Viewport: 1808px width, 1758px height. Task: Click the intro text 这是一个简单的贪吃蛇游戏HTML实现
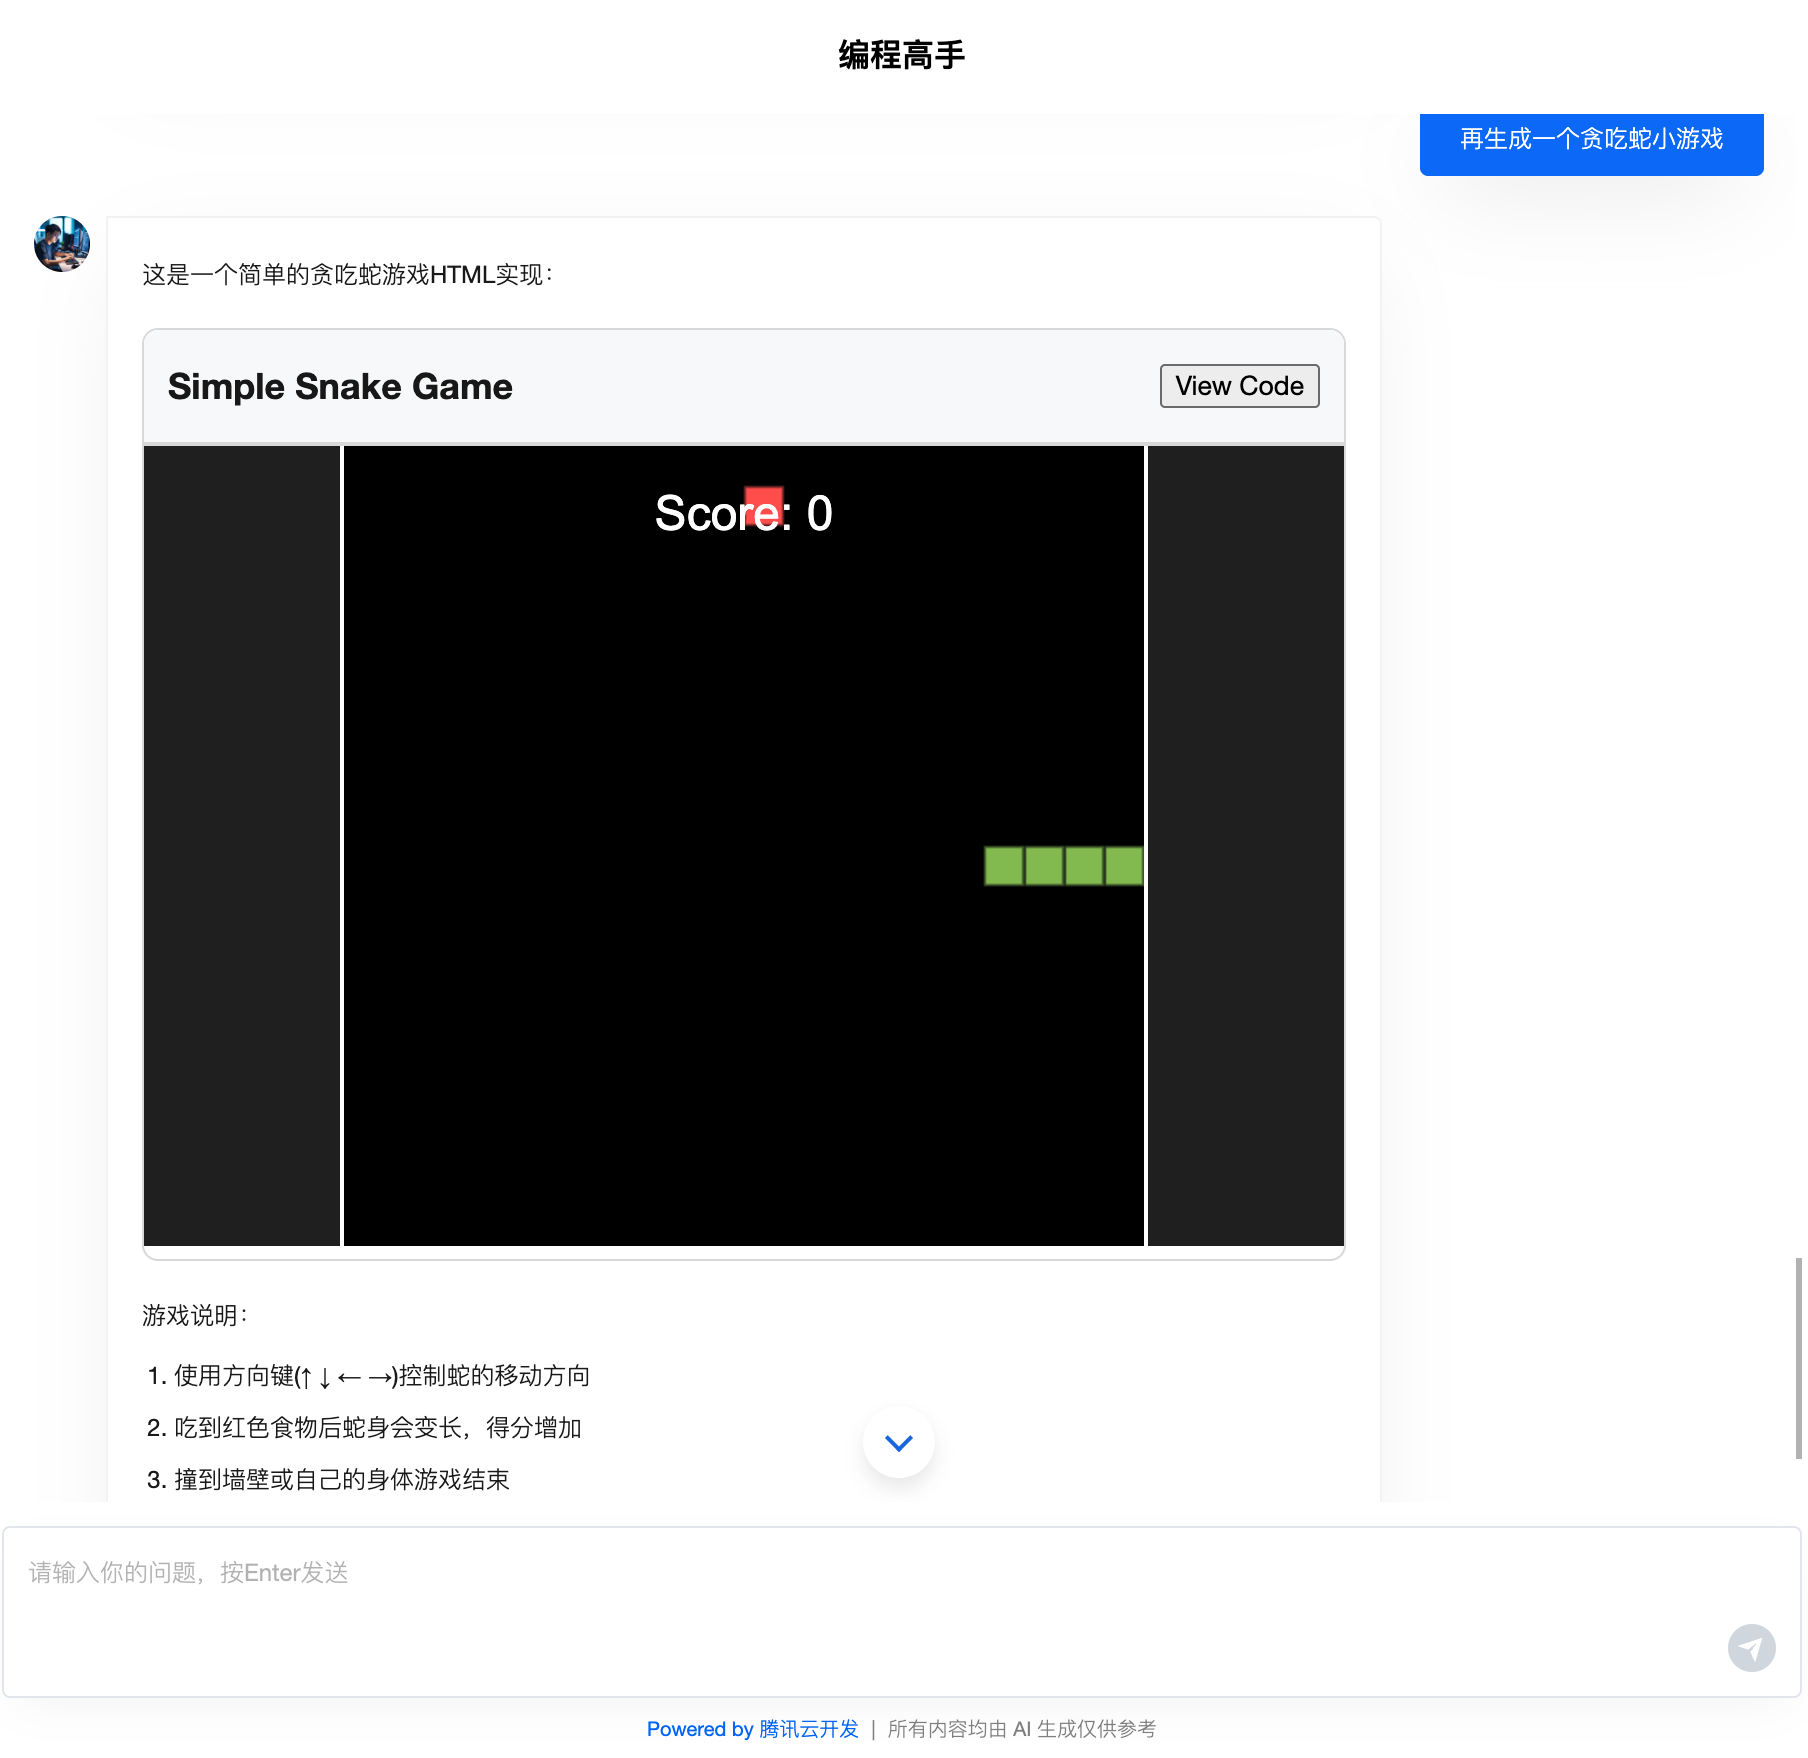click(x=347, y=275)
